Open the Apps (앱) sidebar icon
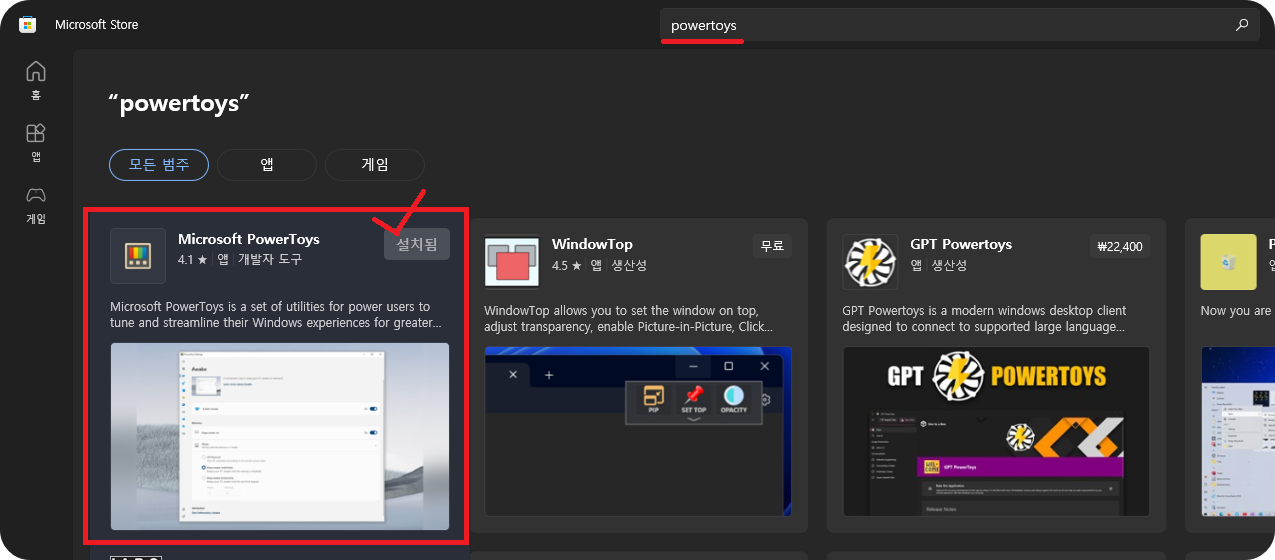The height and width of the screenshot is (560, 1275). (36, 142)
